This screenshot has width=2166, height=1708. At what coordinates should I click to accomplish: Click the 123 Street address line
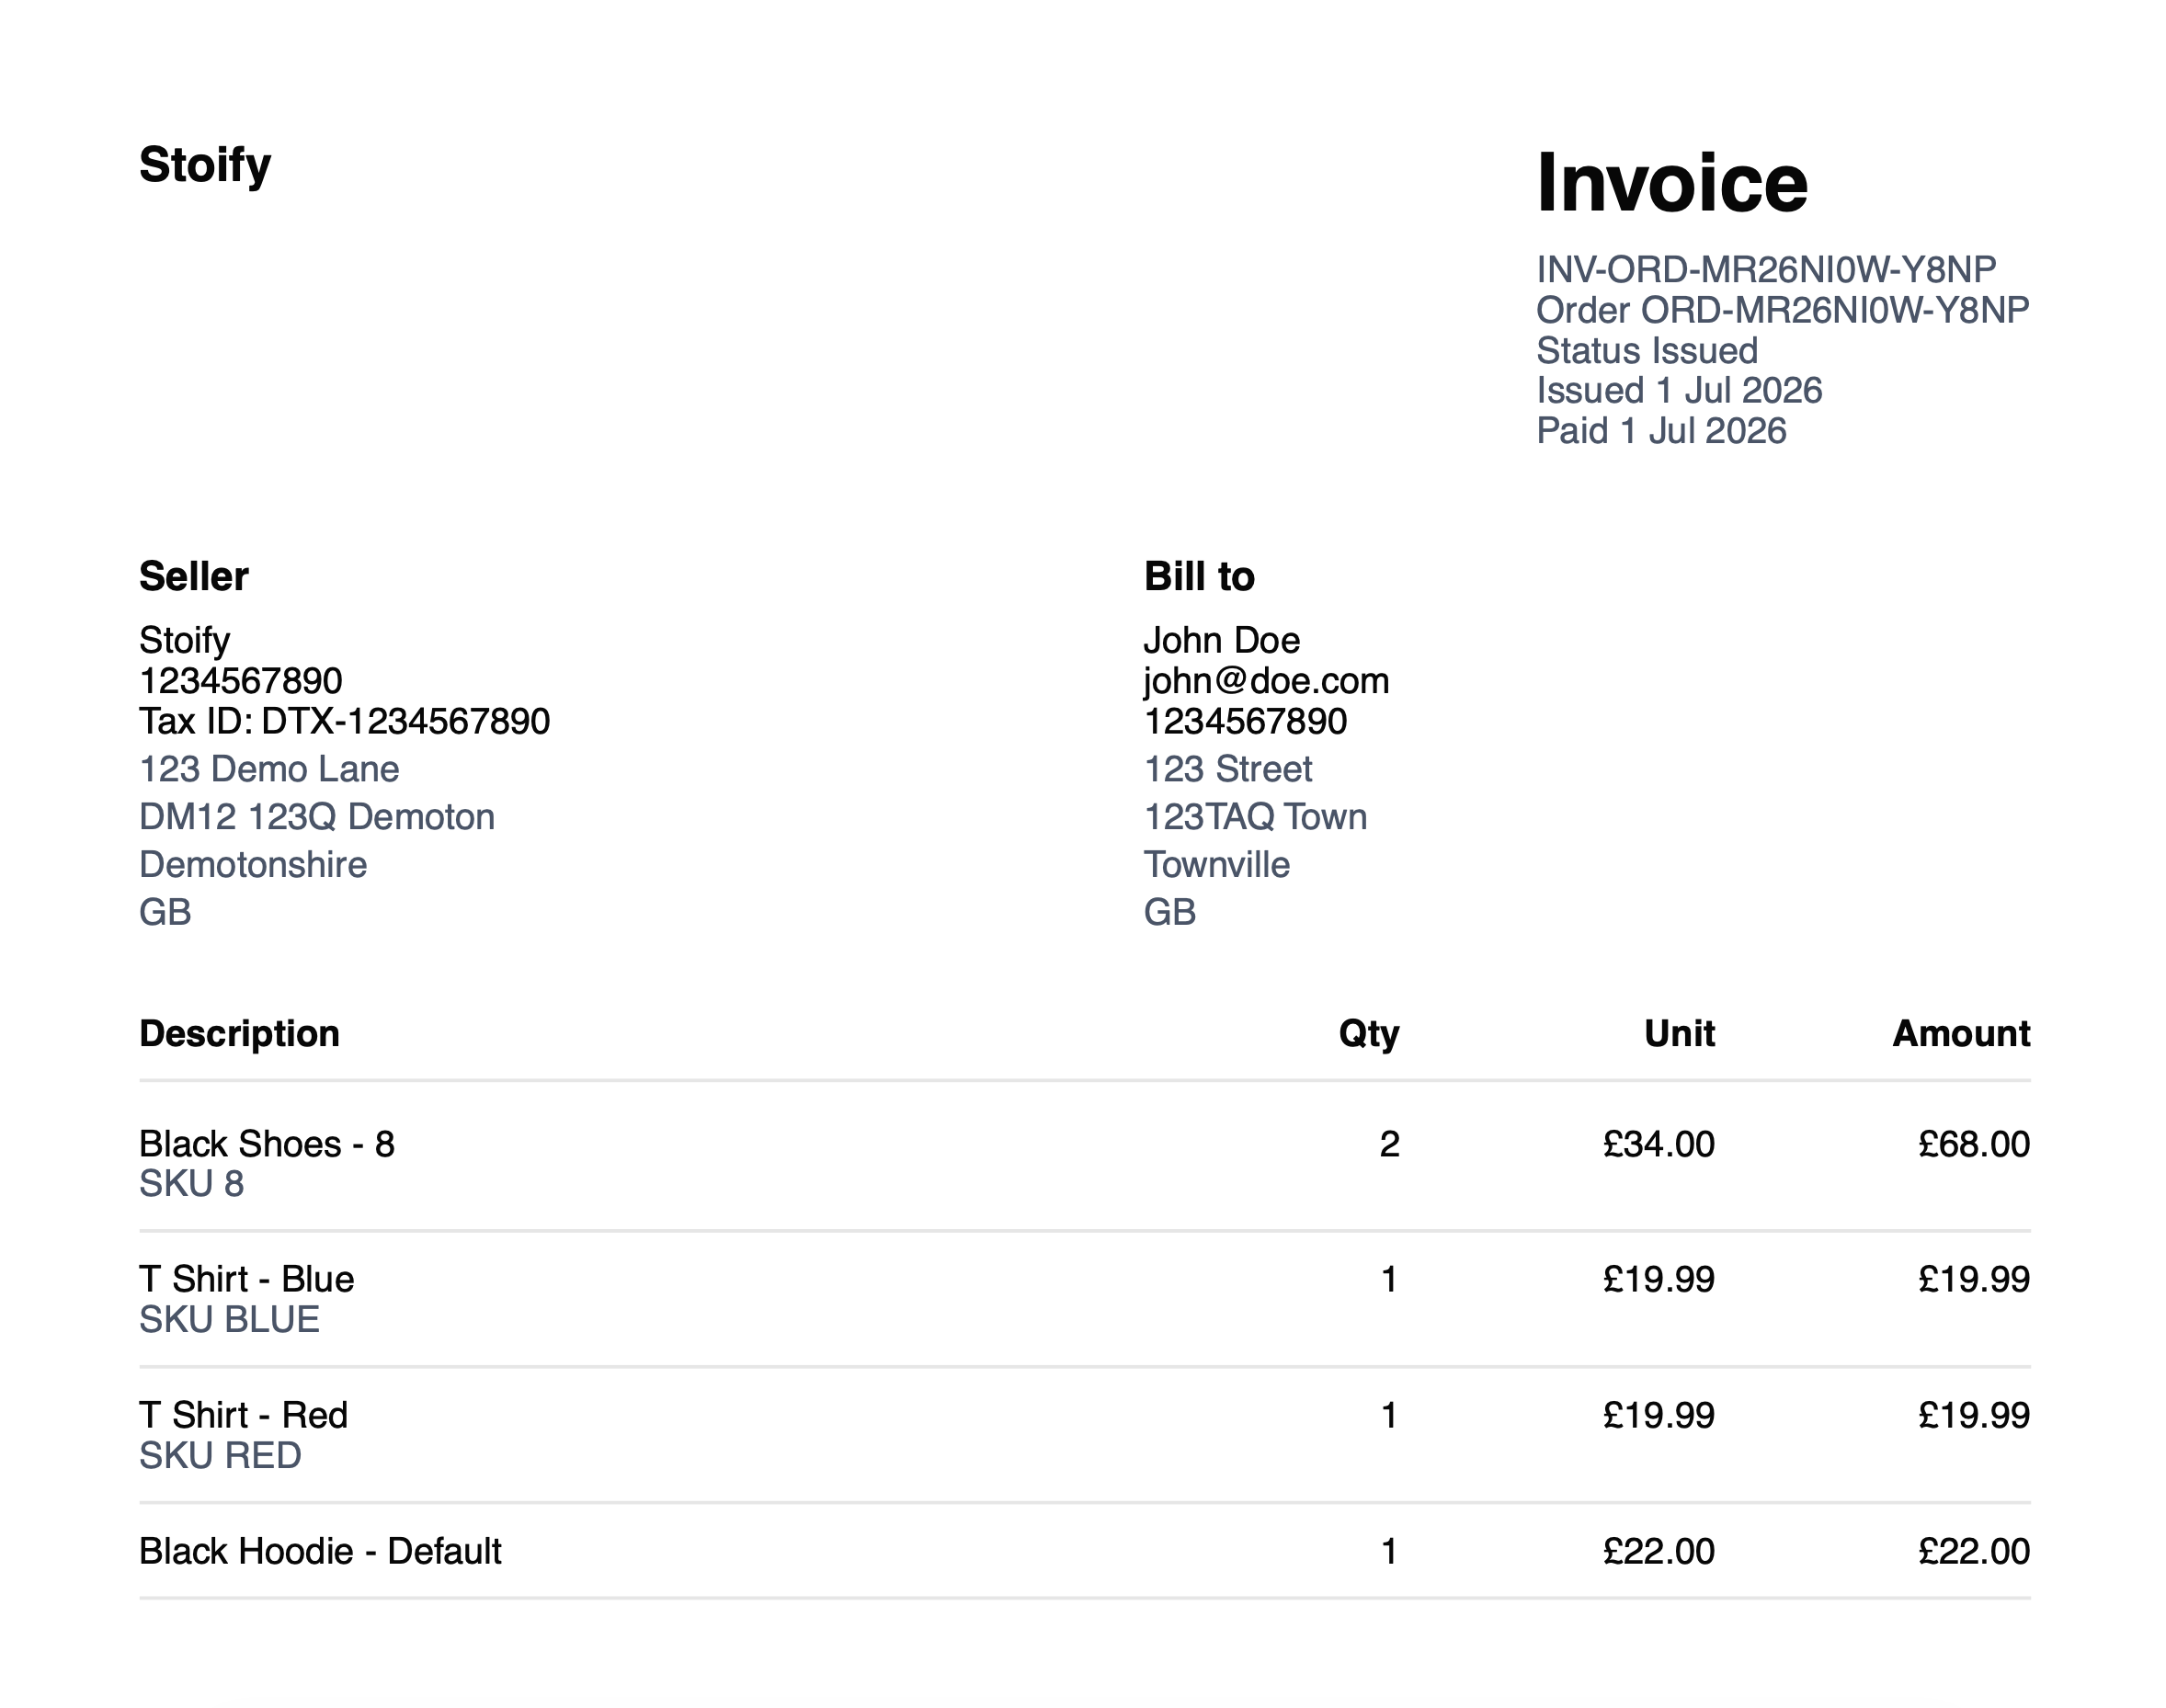tap(1228, 769)
